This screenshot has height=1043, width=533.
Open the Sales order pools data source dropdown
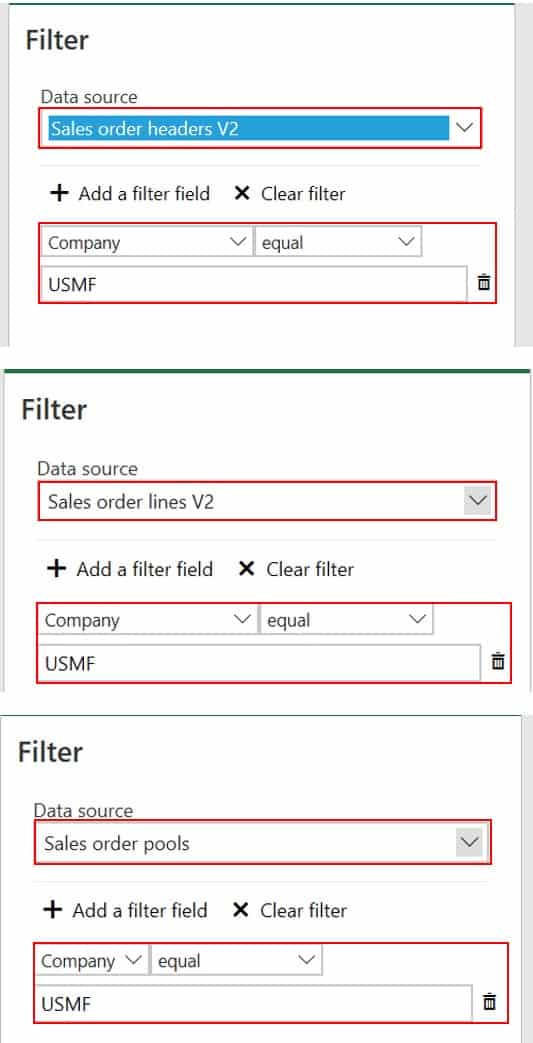click(470, 842)
